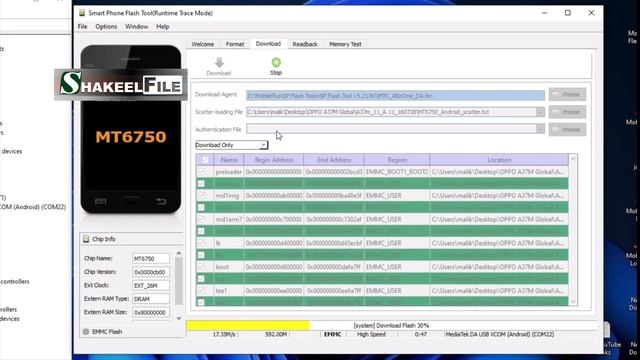Image resolution: width=640 pixels, height=360 pixels.
Task: Click the Chip Info scroll-up arrow
Action: 179,253
